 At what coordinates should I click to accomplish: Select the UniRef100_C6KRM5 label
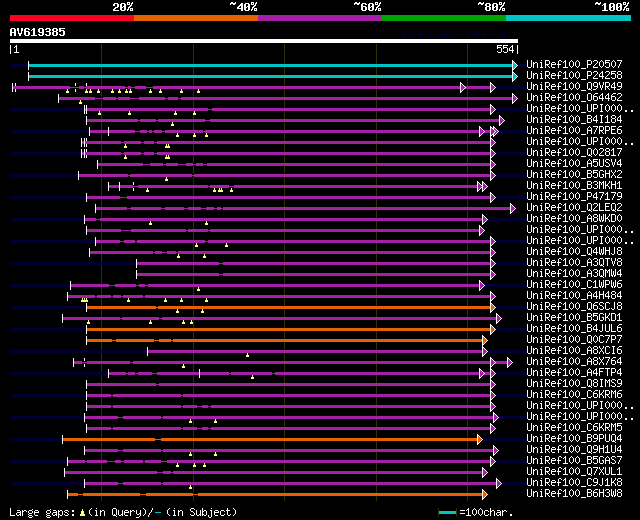point(574,428)
